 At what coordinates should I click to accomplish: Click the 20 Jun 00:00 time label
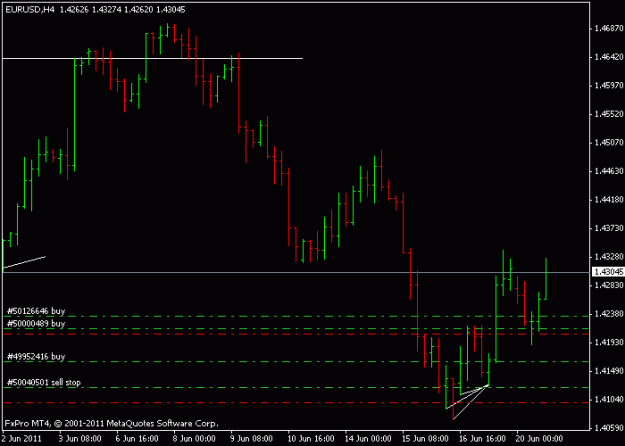540,439
